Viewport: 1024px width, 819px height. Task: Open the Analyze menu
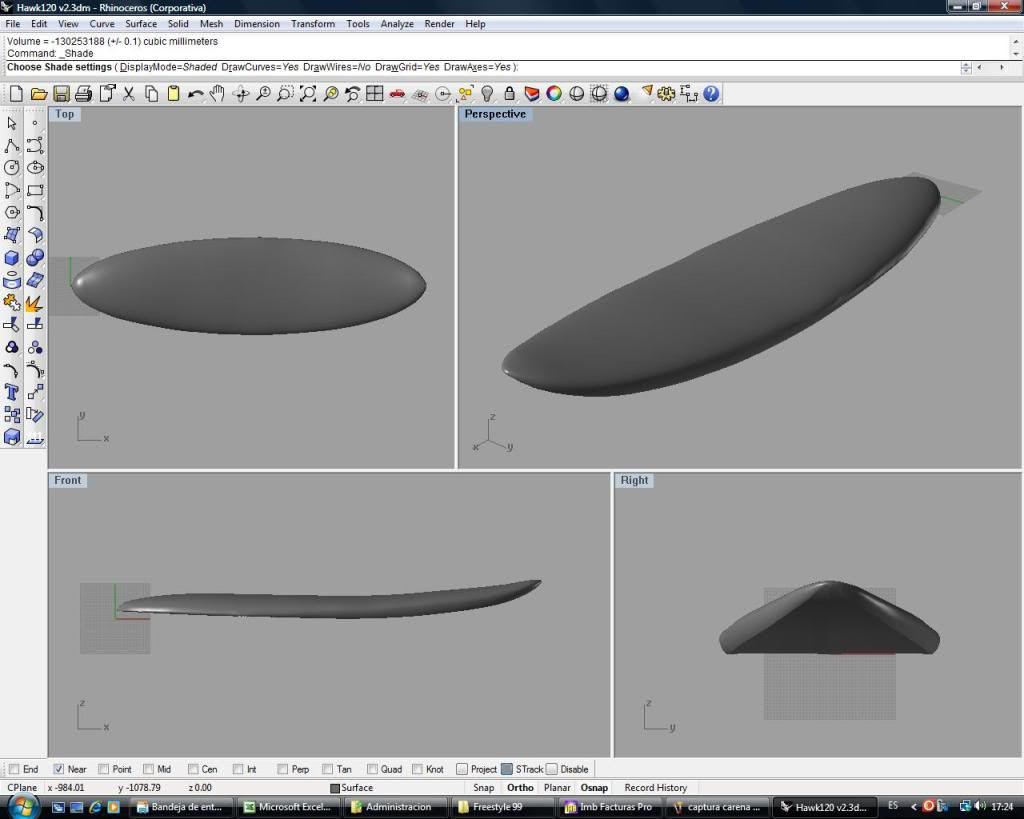click(397, 24)
